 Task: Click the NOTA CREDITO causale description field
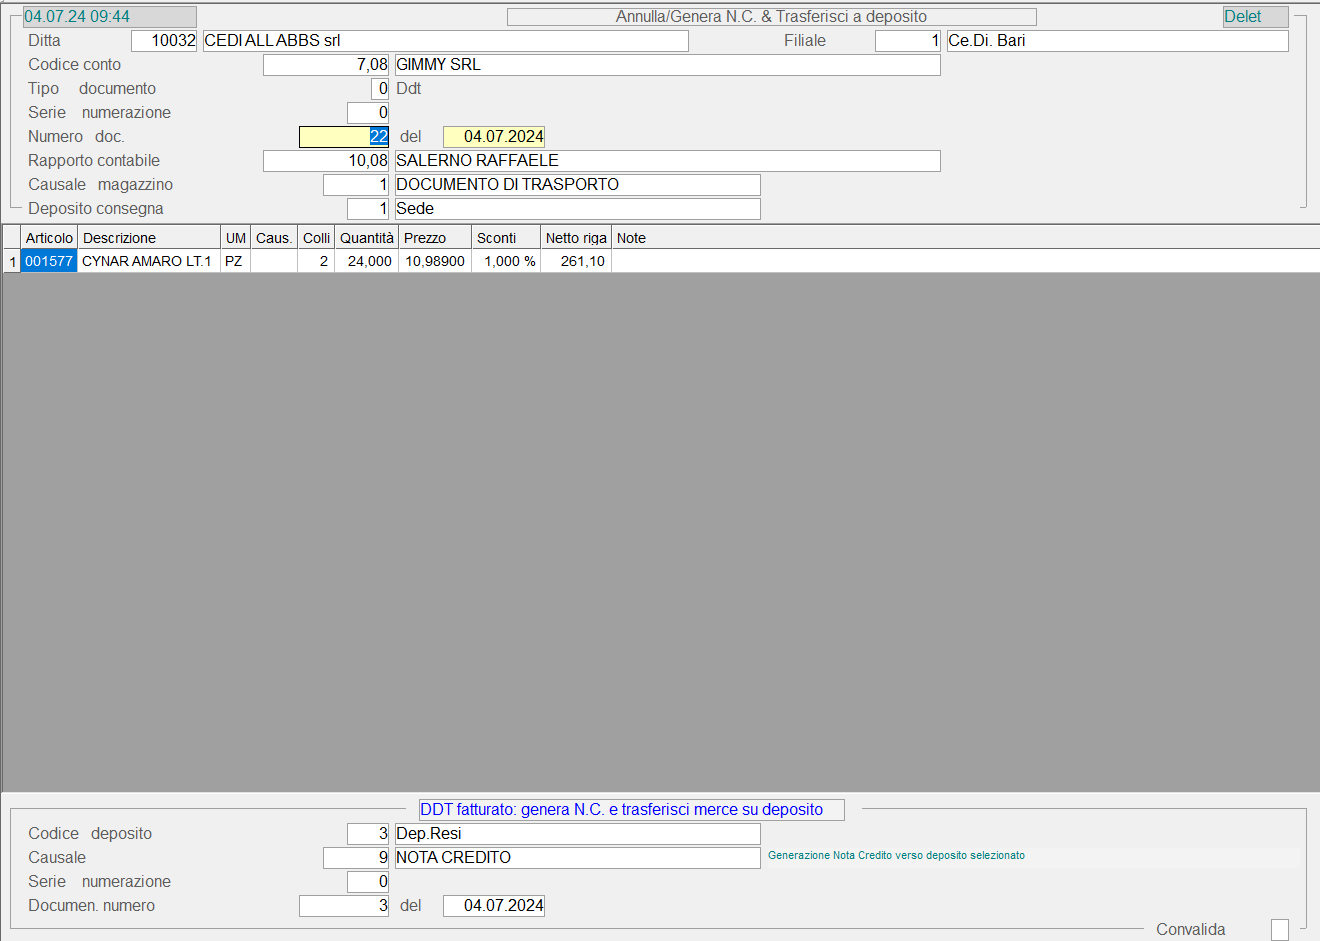pos(577,858)
